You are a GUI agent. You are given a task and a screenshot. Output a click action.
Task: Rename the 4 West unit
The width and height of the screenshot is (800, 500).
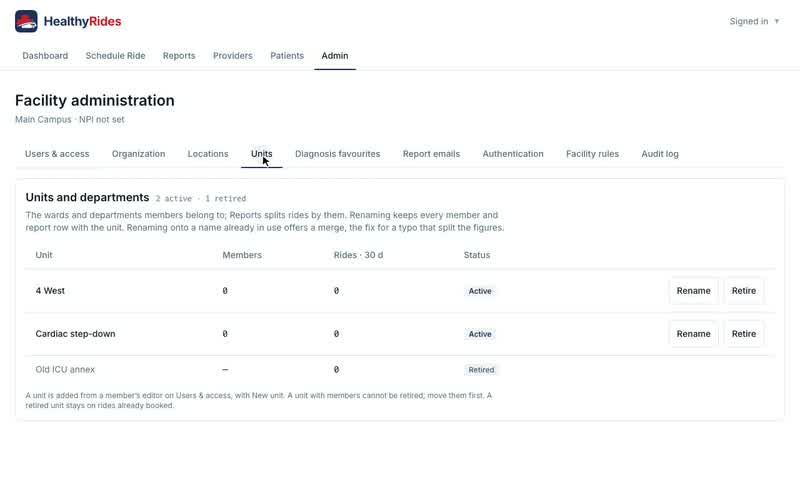point(693,291)
